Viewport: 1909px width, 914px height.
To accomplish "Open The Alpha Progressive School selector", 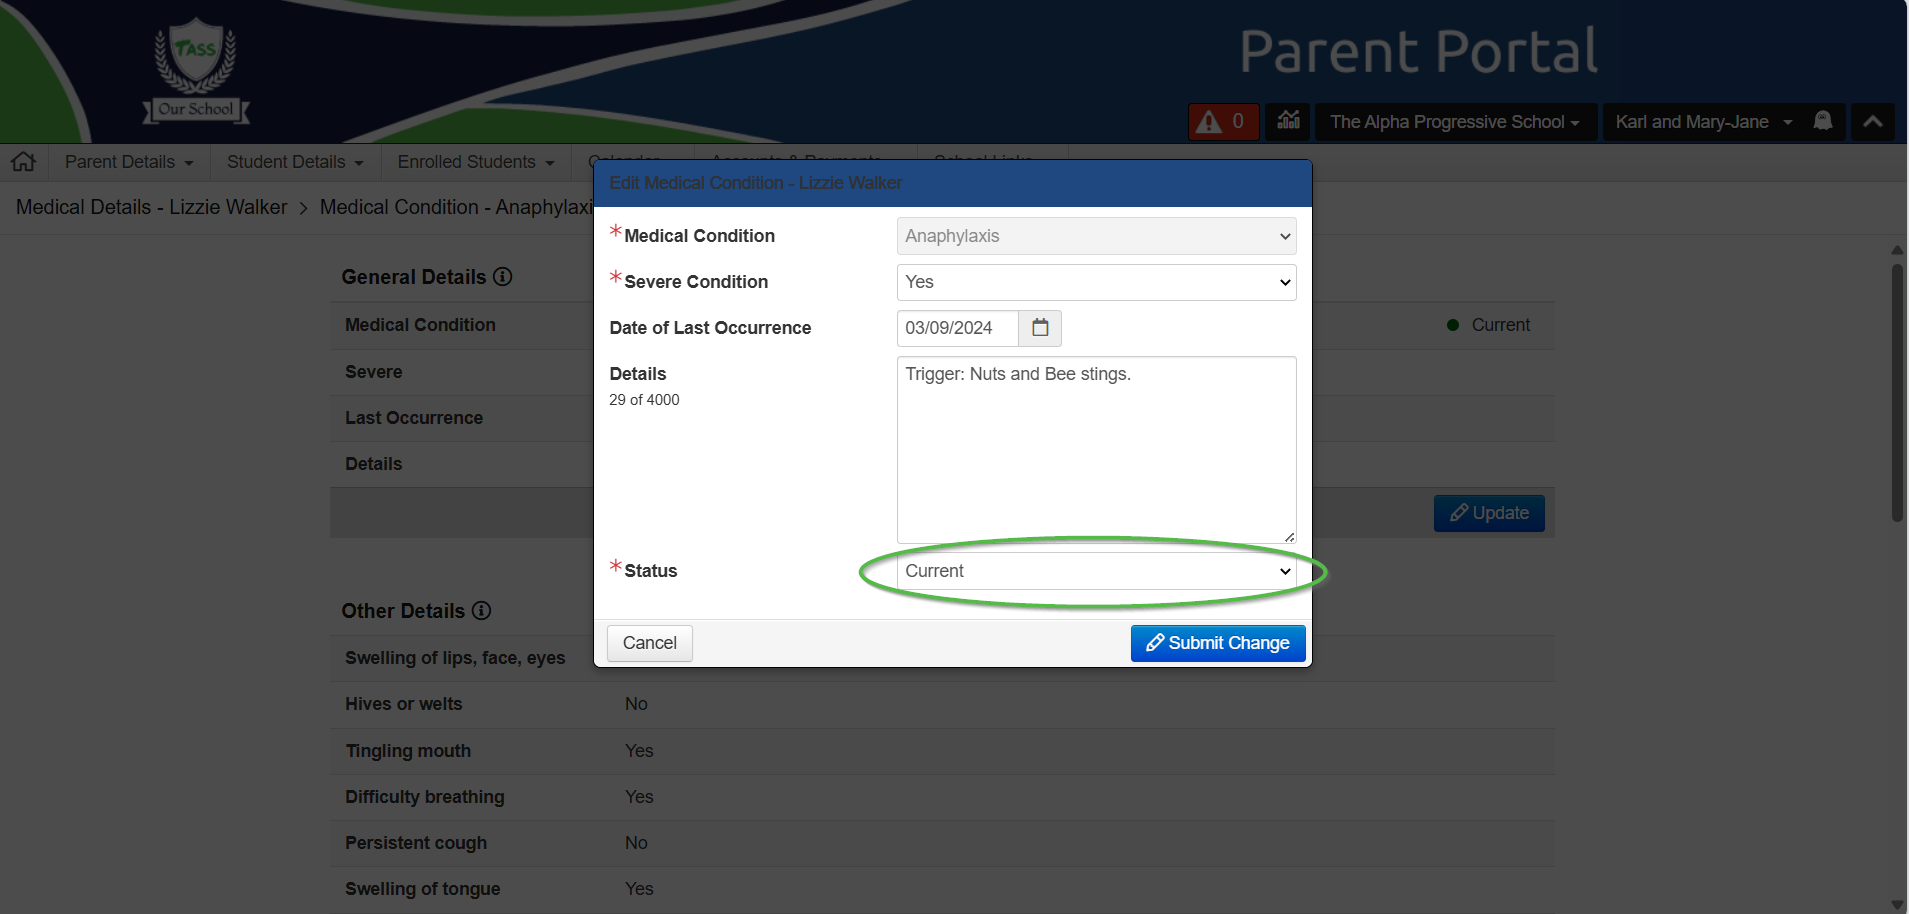I will [x=1454, y=122].
